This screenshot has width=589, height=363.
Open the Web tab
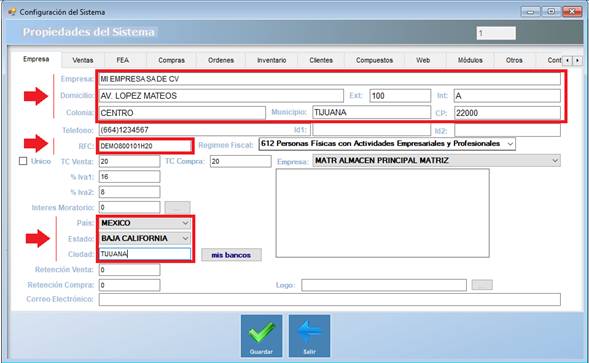423,60
